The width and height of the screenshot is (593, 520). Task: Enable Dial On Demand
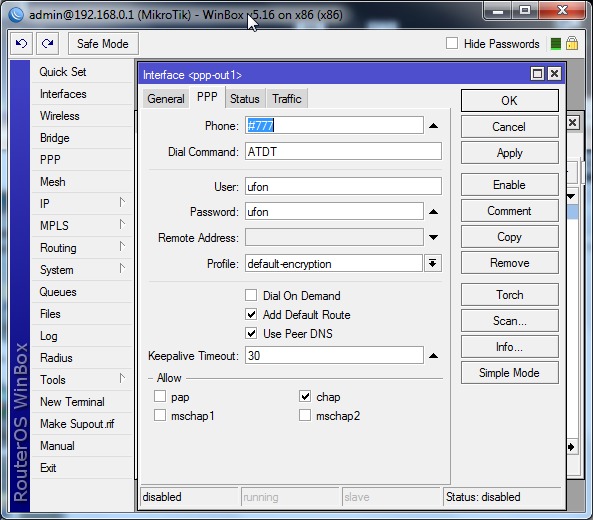tap(251, 295)
